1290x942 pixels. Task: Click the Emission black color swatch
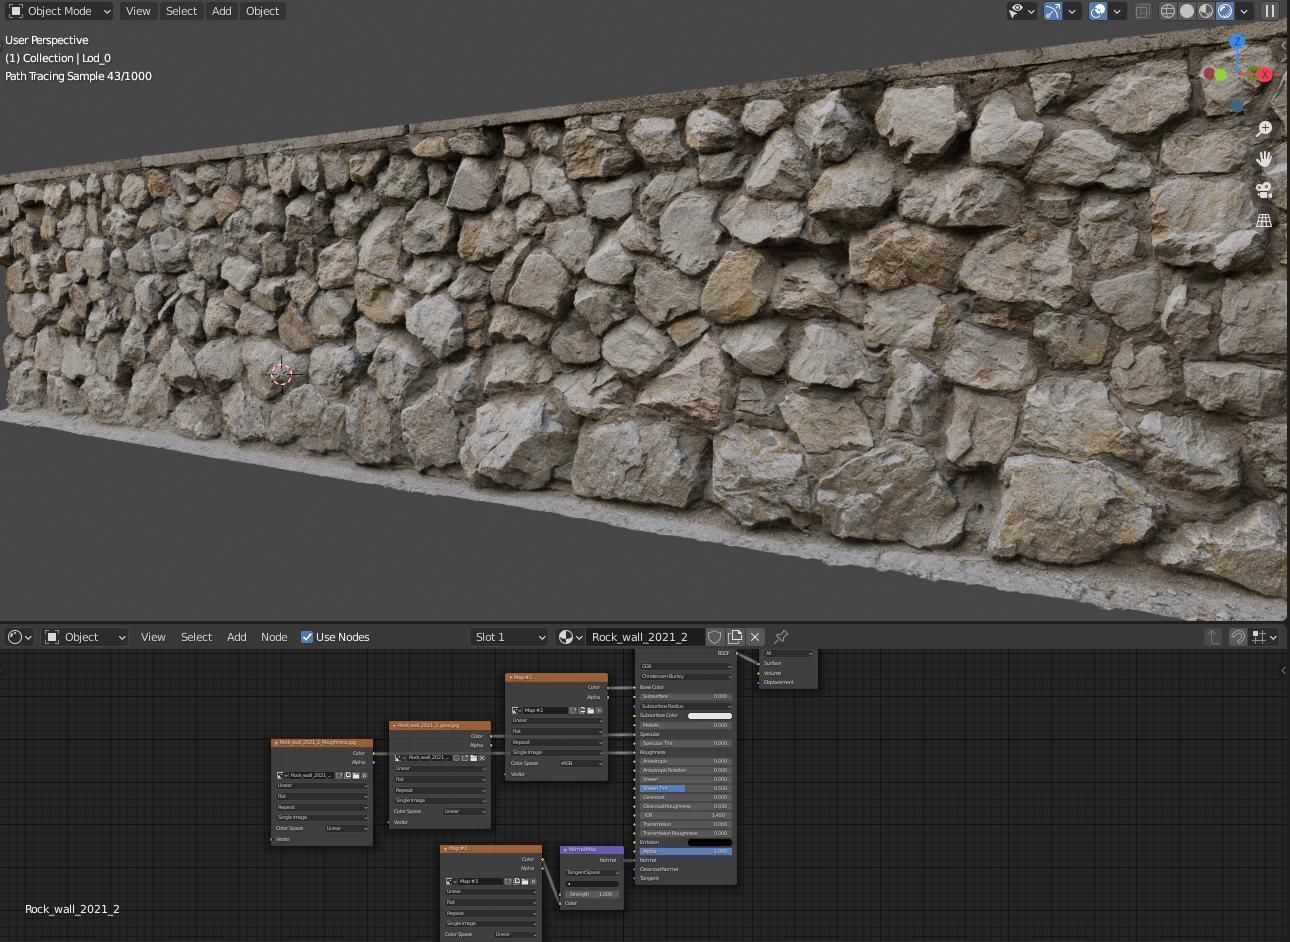(x=709, y=842)
